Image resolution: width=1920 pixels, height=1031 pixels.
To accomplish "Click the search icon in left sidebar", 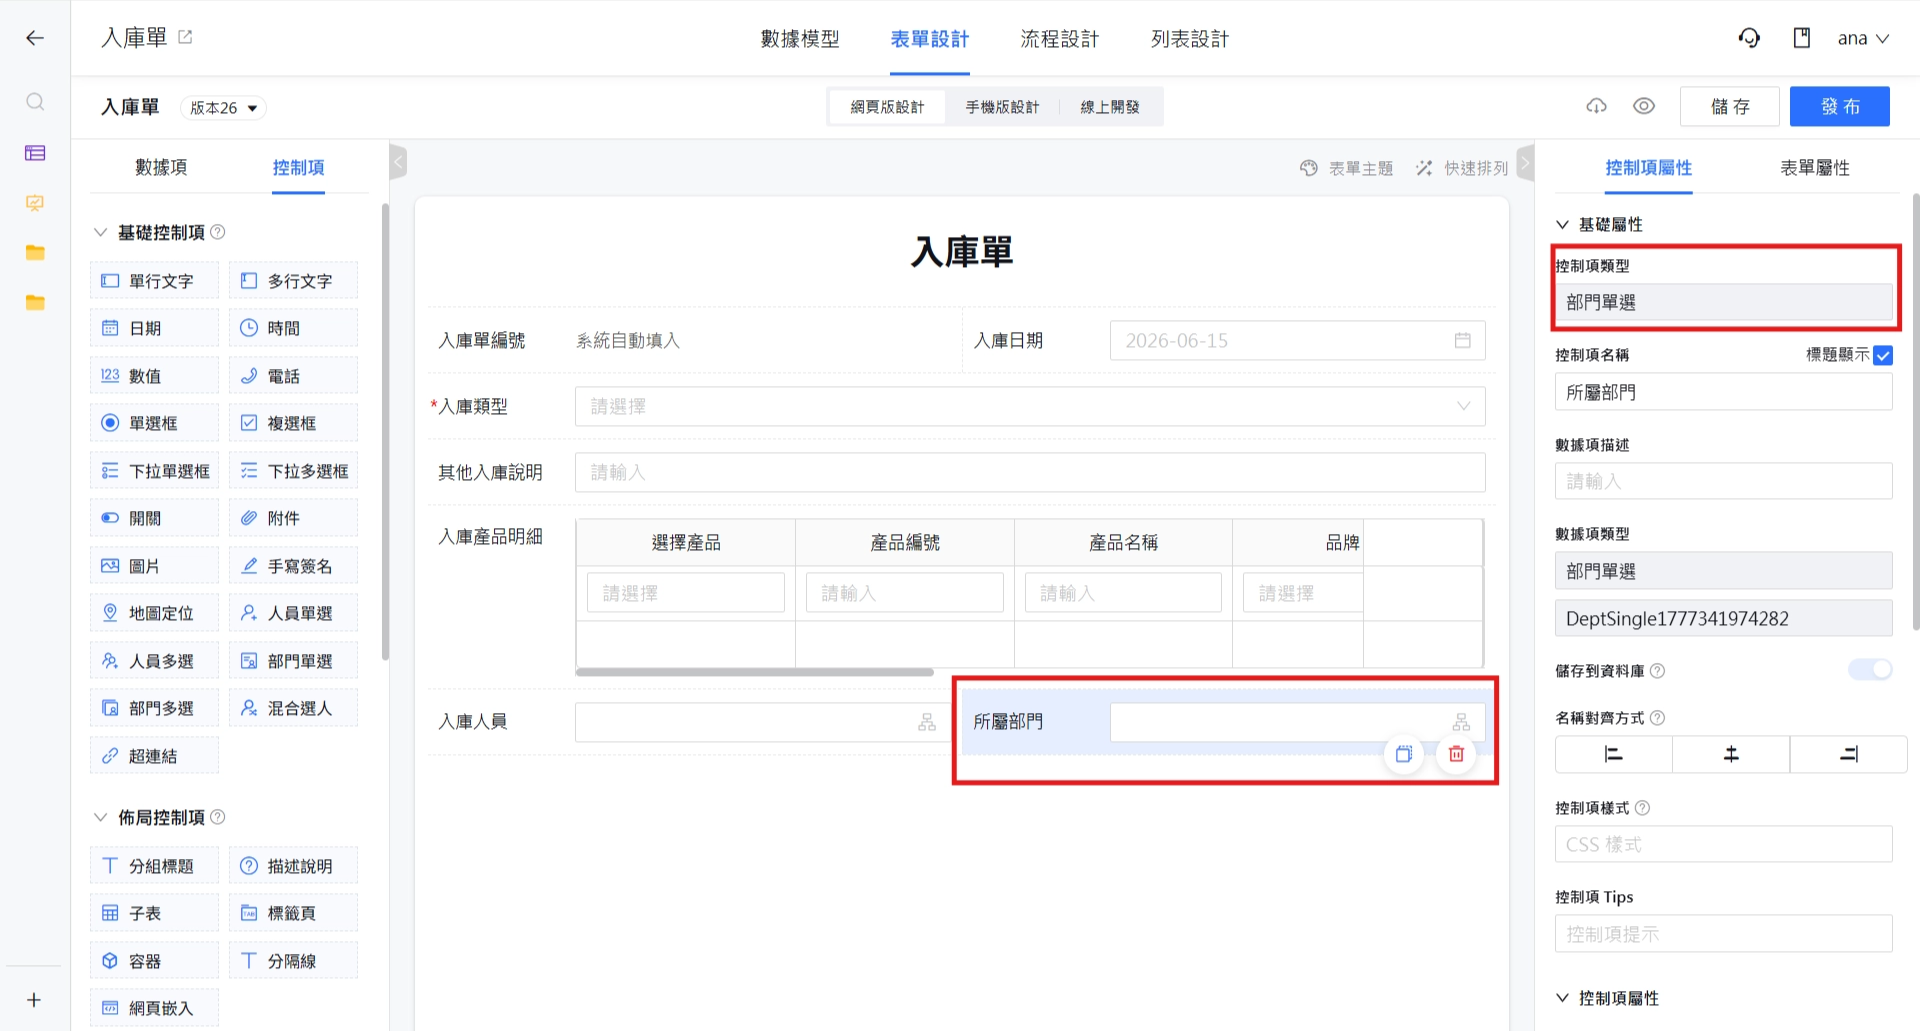I will (x=35, y=102).
